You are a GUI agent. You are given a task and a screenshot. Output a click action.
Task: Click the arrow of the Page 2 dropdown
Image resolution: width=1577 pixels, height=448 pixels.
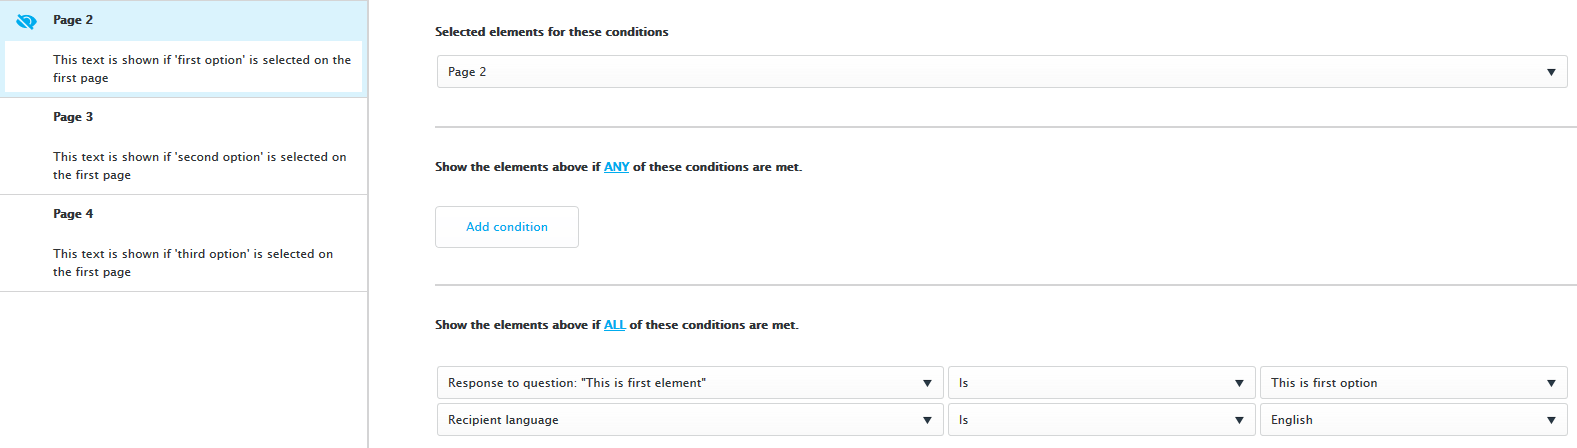pos(1551,72)
